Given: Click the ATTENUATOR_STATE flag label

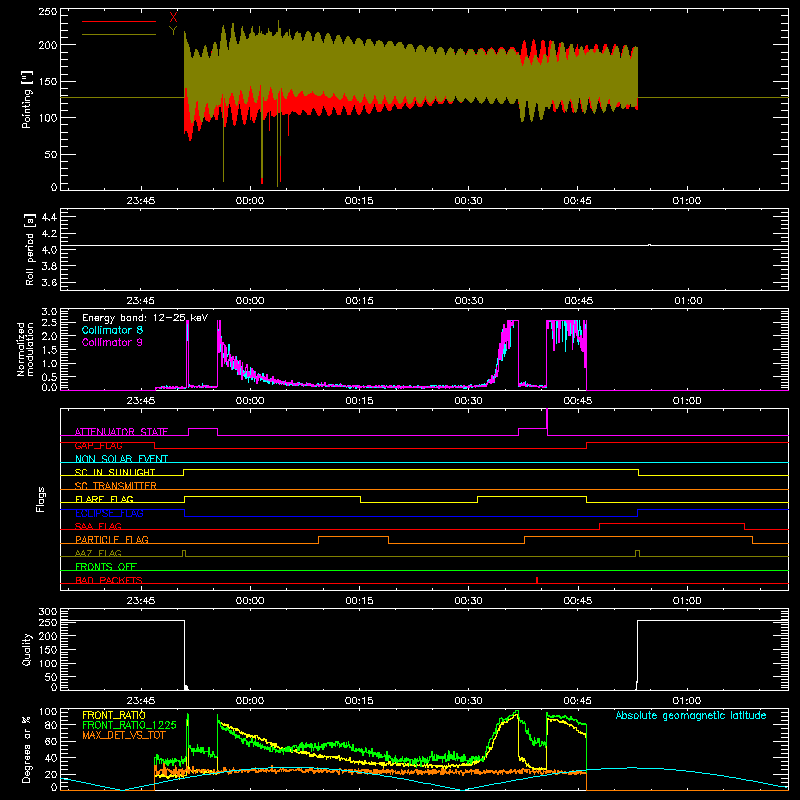Looking at the screenshot, I should (121, 432).
